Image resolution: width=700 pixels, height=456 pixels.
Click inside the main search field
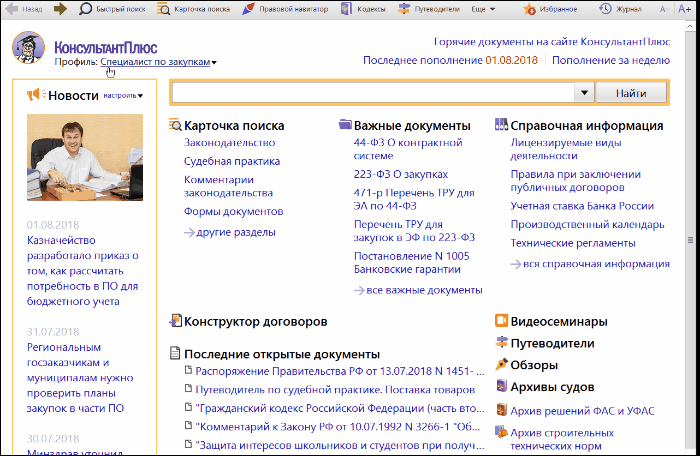click(372, 93)
